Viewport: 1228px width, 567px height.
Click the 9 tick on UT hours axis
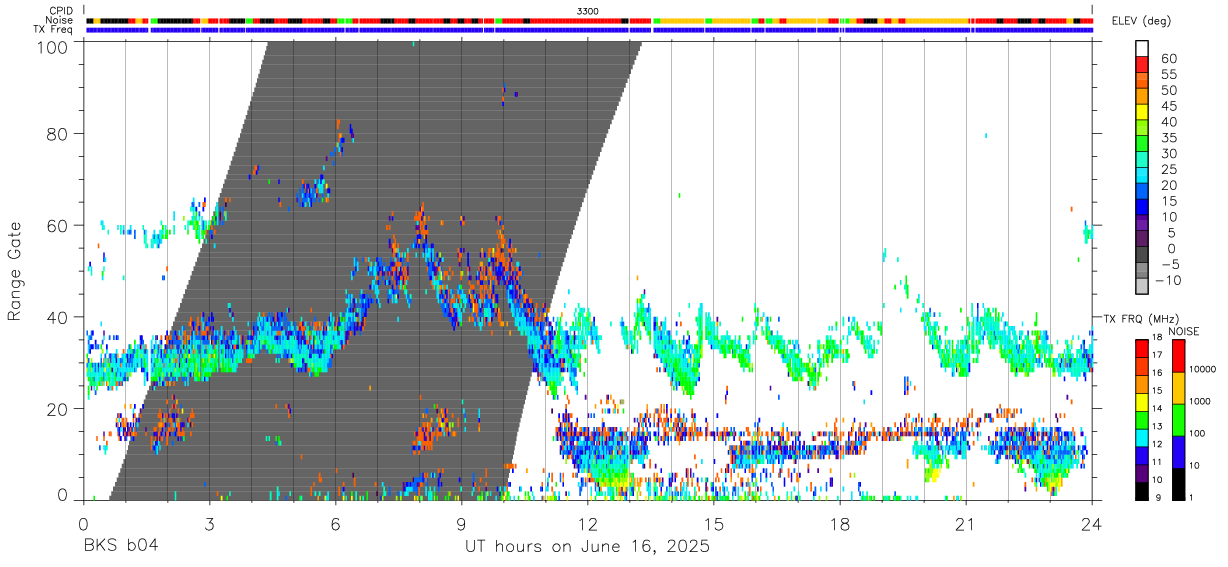coord(461,524)
